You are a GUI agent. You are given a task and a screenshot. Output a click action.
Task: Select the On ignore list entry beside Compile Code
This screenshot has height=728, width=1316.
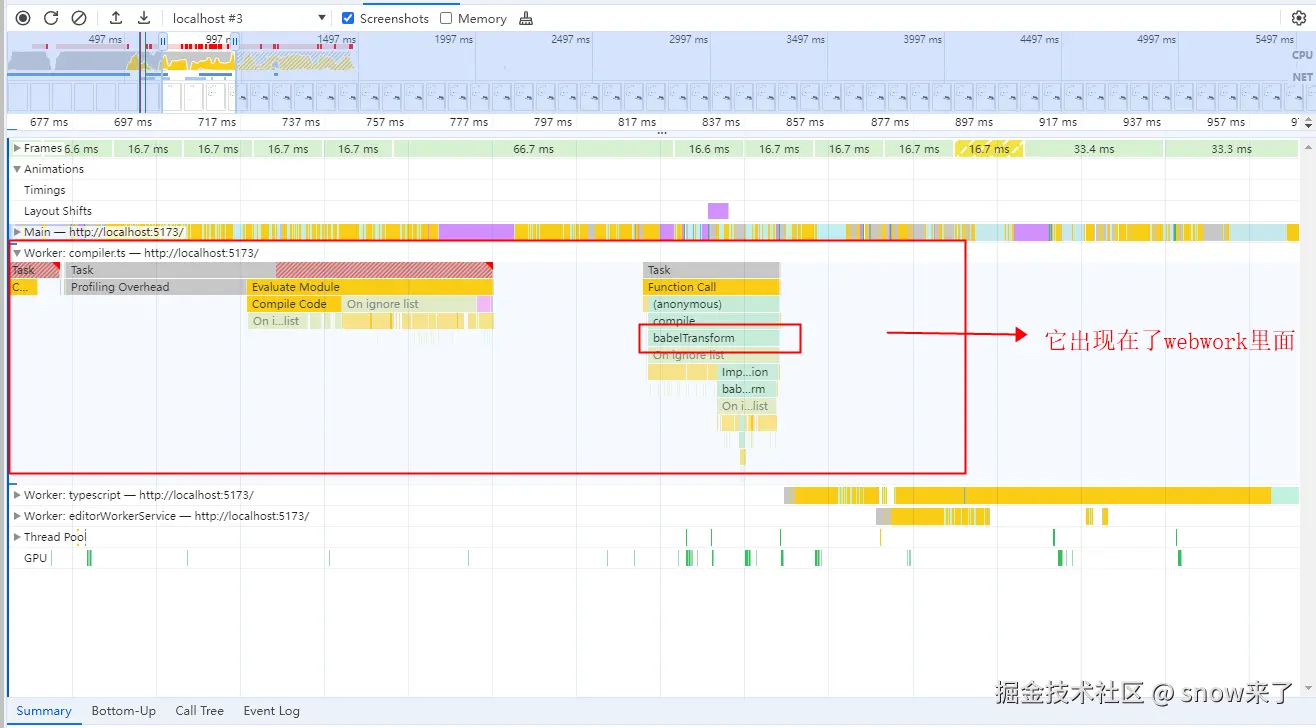click(x=409, y=304)
